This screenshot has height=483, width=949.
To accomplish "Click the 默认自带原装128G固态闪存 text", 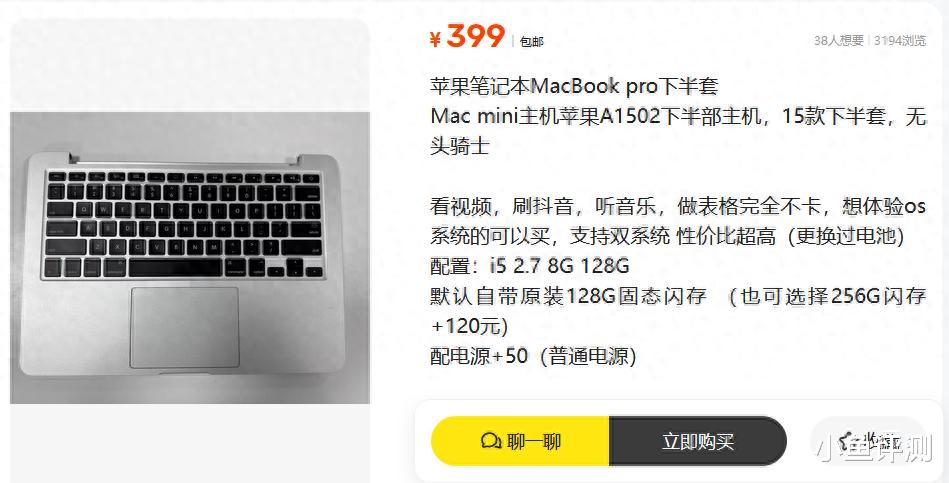I will pos(568,296).
